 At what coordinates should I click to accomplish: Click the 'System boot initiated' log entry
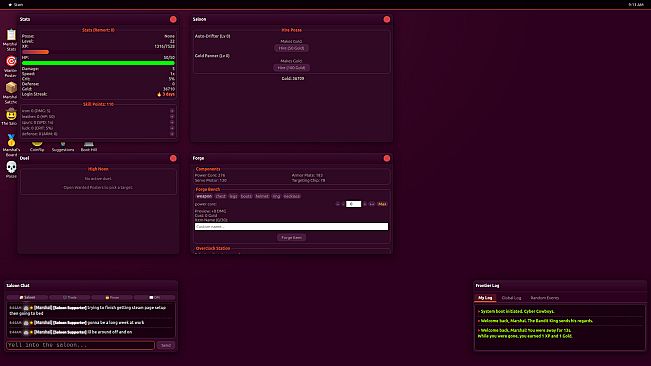516,311
